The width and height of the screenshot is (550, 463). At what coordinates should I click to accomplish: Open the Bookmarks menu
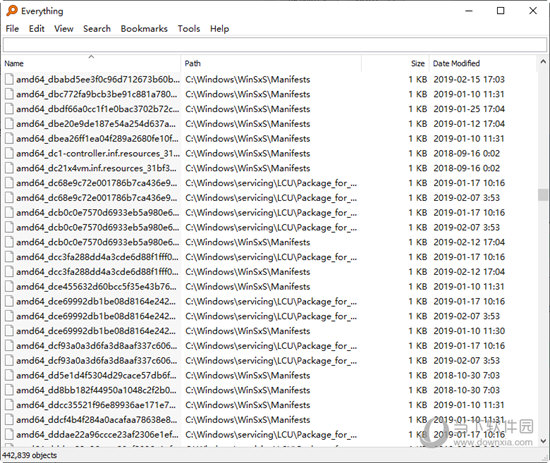coord(144,29)
